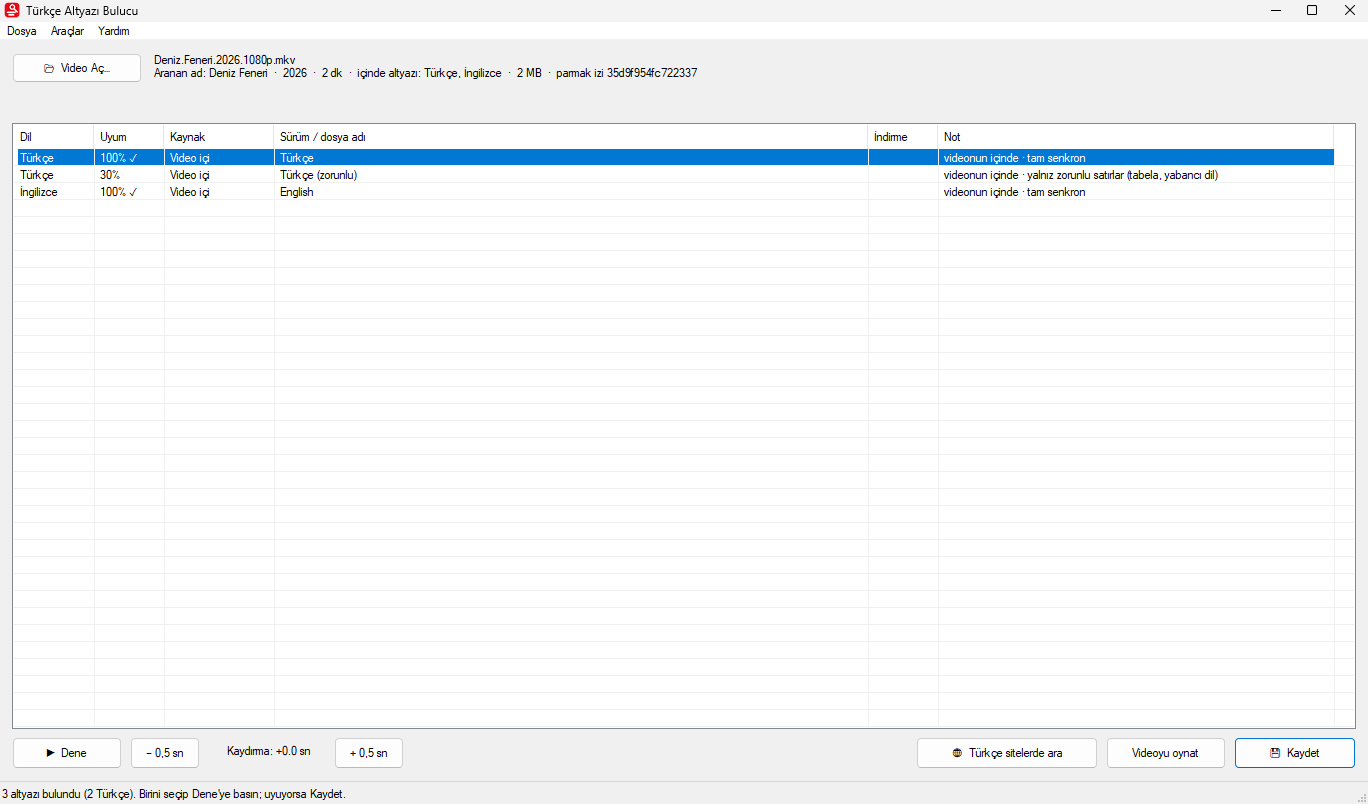Open the Araçlar menu
This screenshot has width=1368, height=804.
coord(67,31)
